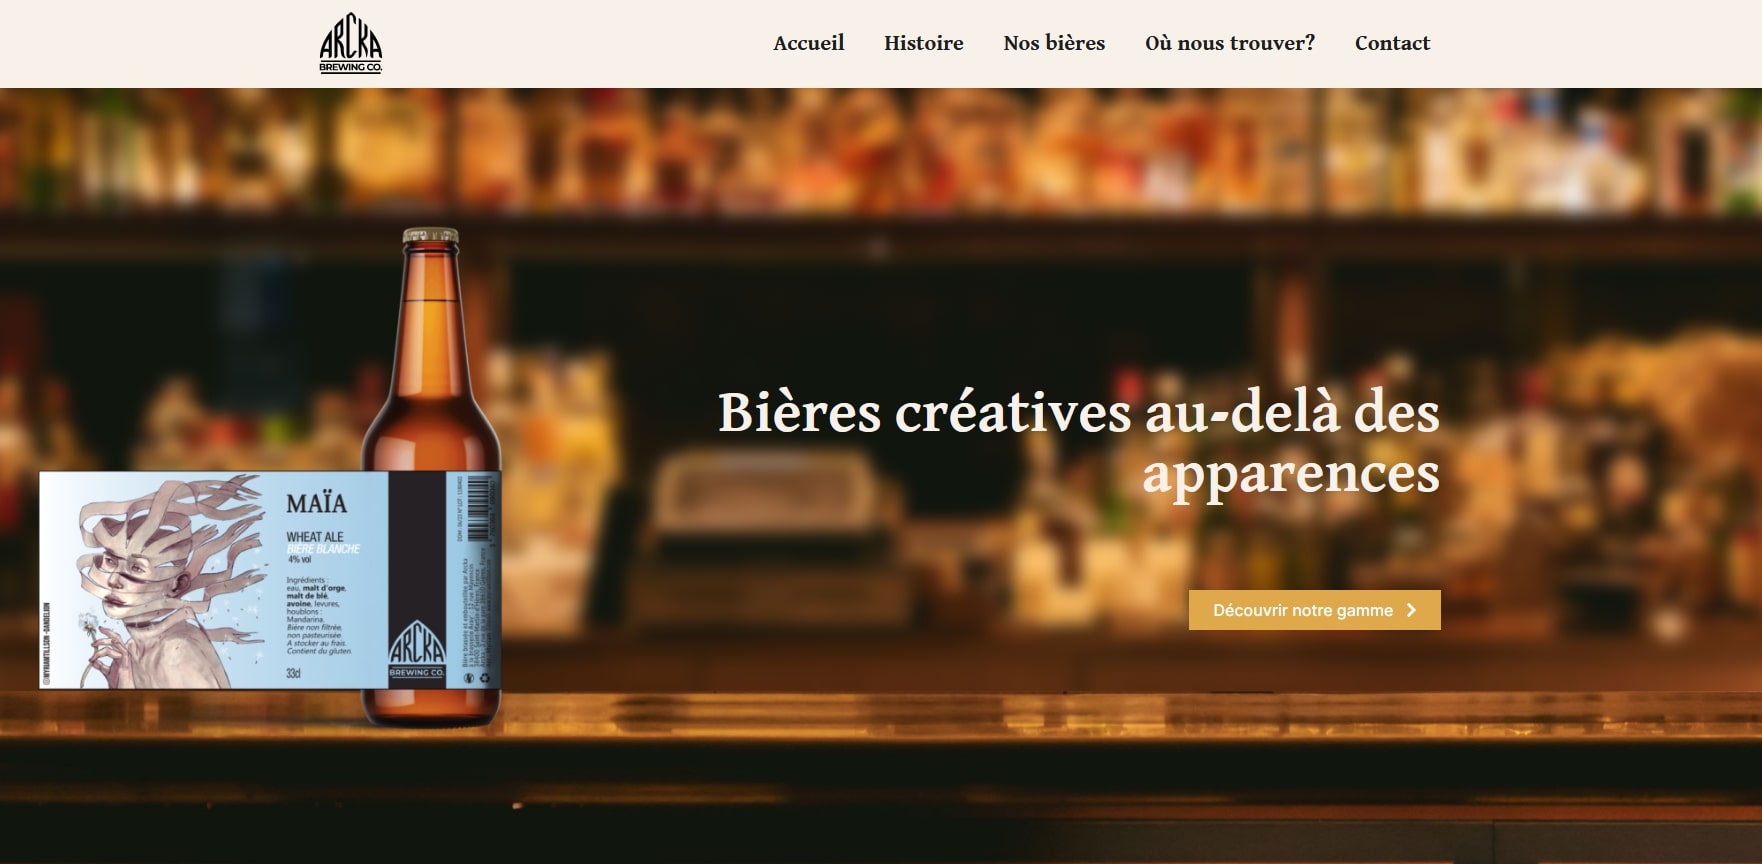Image resolution: width=1762 pixels, height=864 pixels.
Task: Click the recycling symbol on the label
Action: (x=485, y=678)
